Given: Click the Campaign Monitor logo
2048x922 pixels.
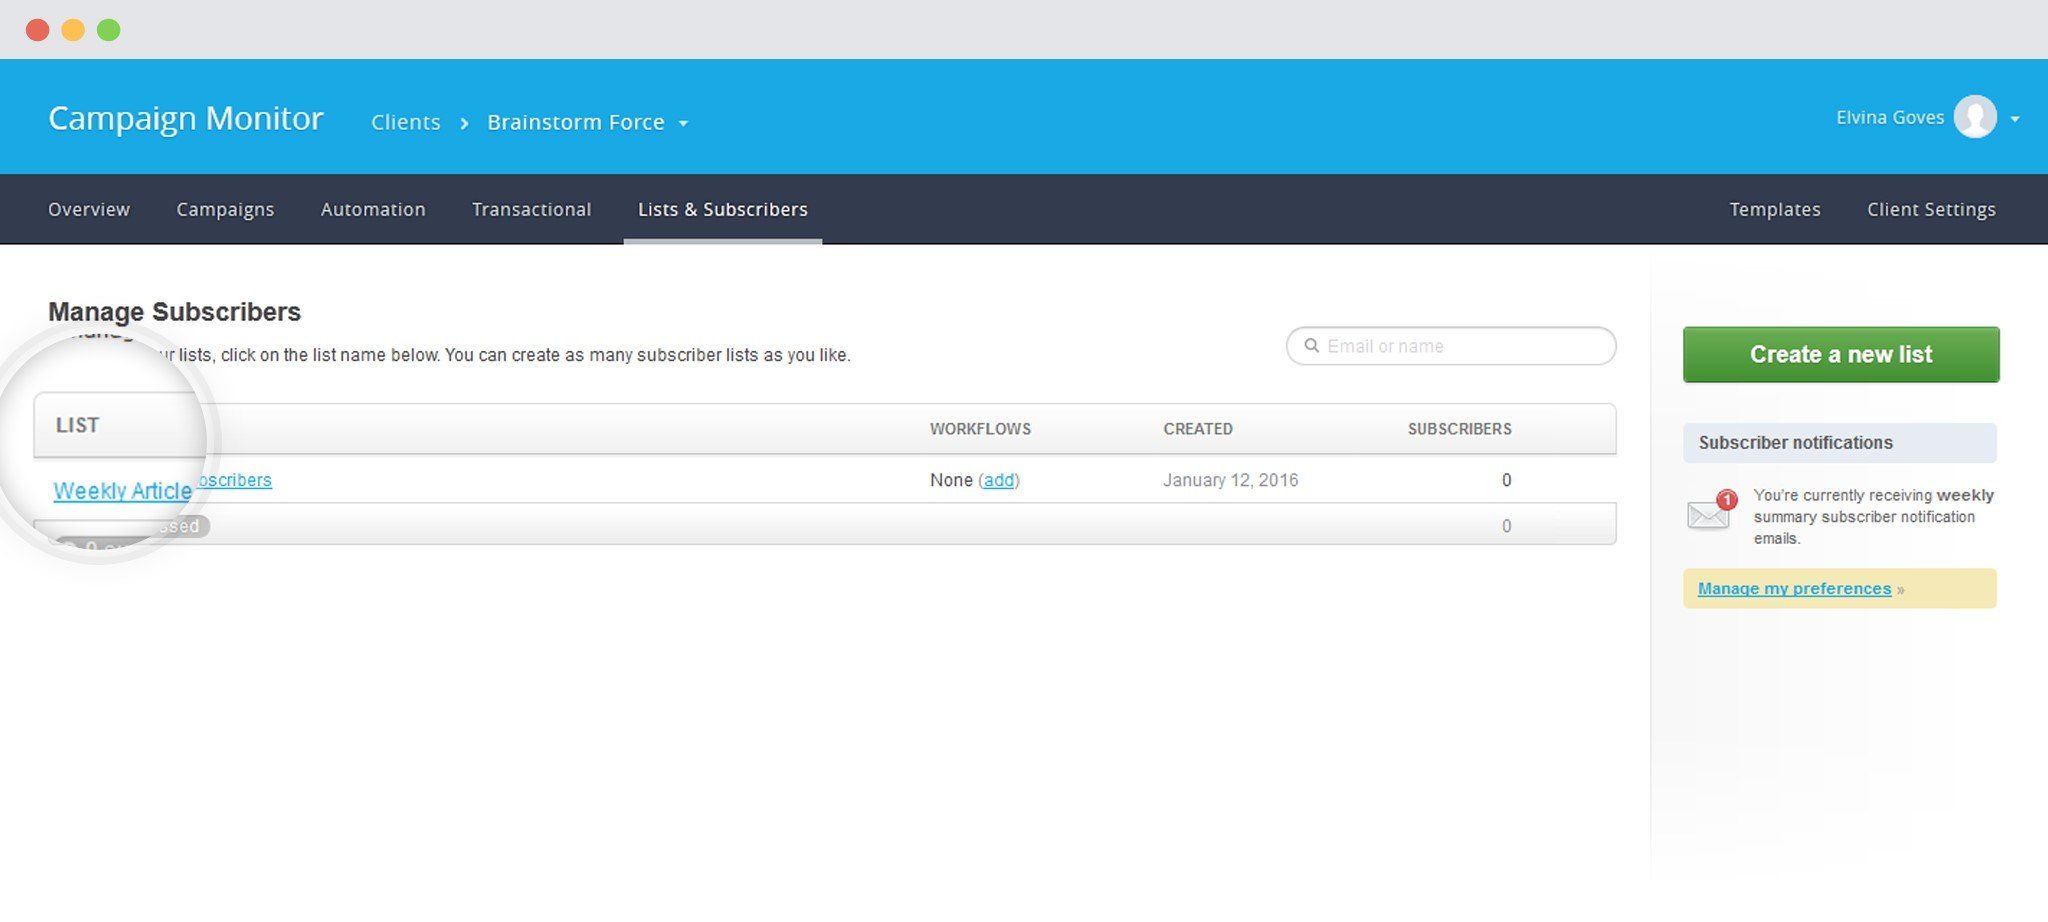Looking at the screenshot, I should pos(186,118).
